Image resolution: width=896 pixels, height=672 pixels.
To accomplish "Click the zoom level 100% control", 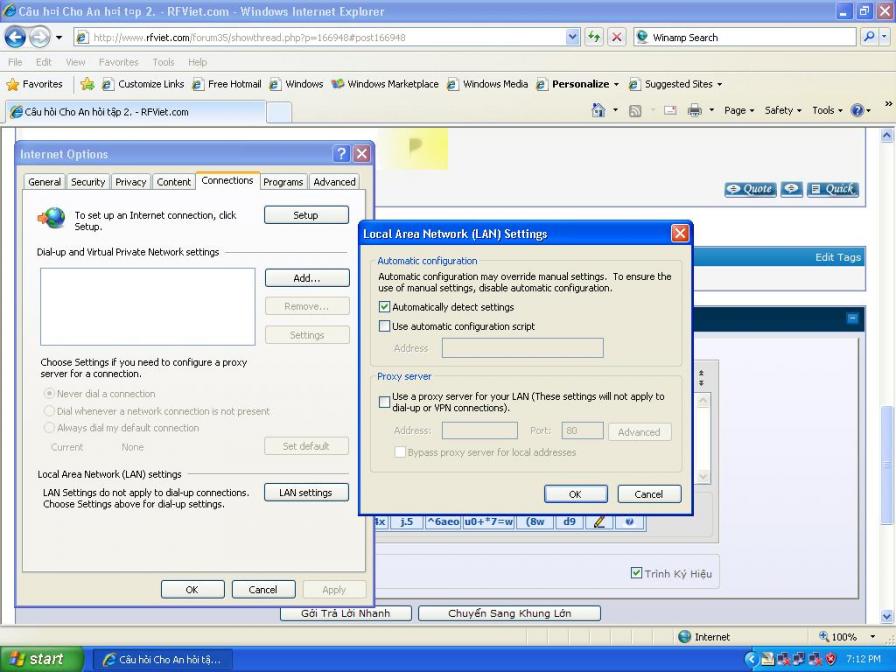I will 844,637.
